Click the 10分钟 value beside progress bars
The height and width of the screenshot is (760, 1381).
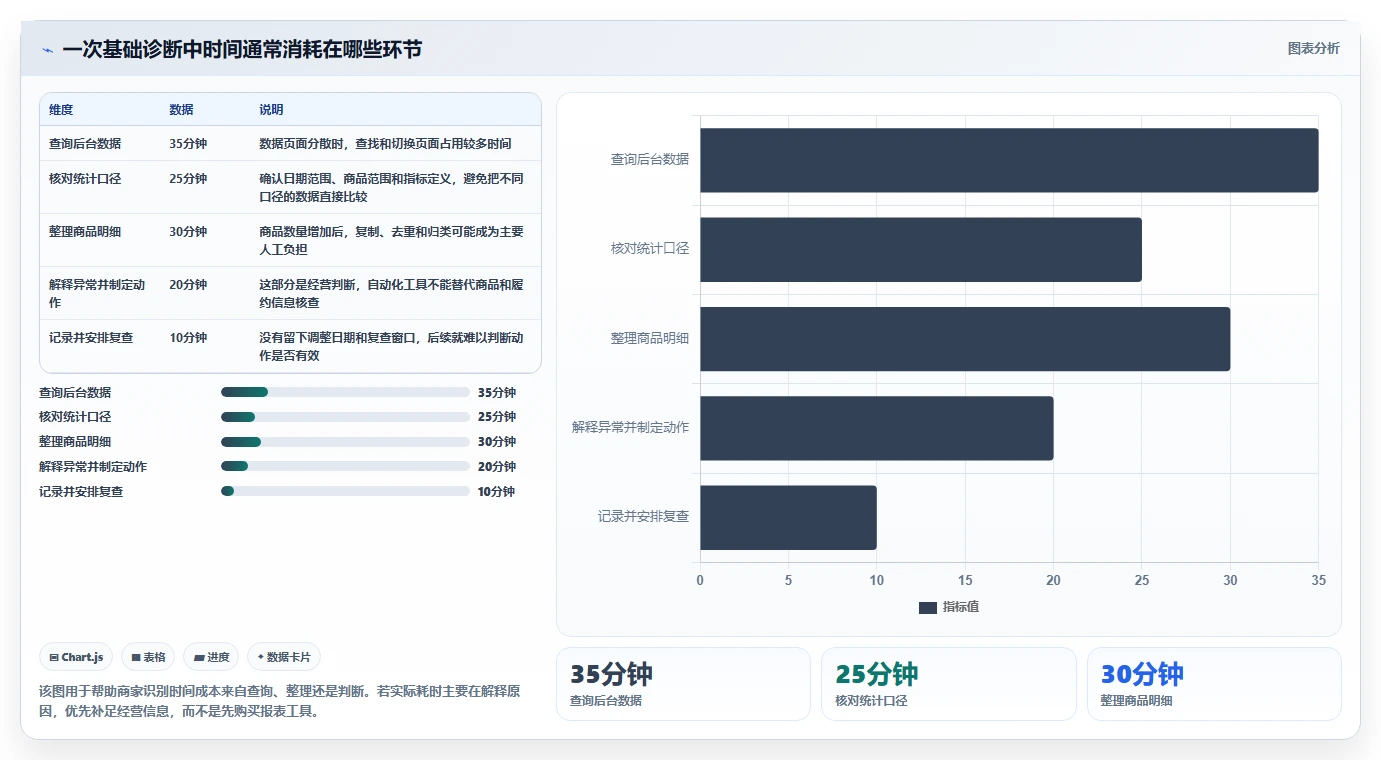tap(496, 492)
